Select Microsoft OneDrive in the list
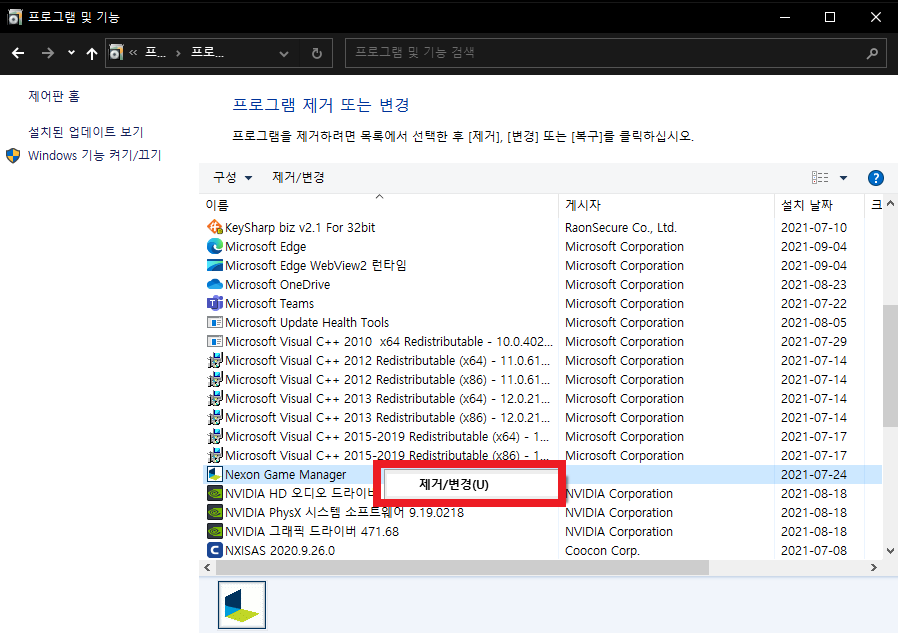 (x=278, y=284)
